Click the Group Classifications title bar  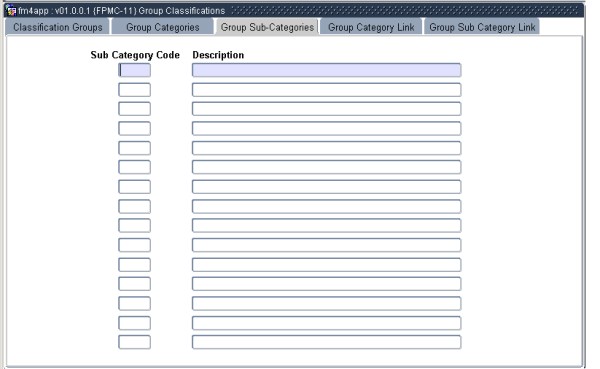[x=294, y=10]
